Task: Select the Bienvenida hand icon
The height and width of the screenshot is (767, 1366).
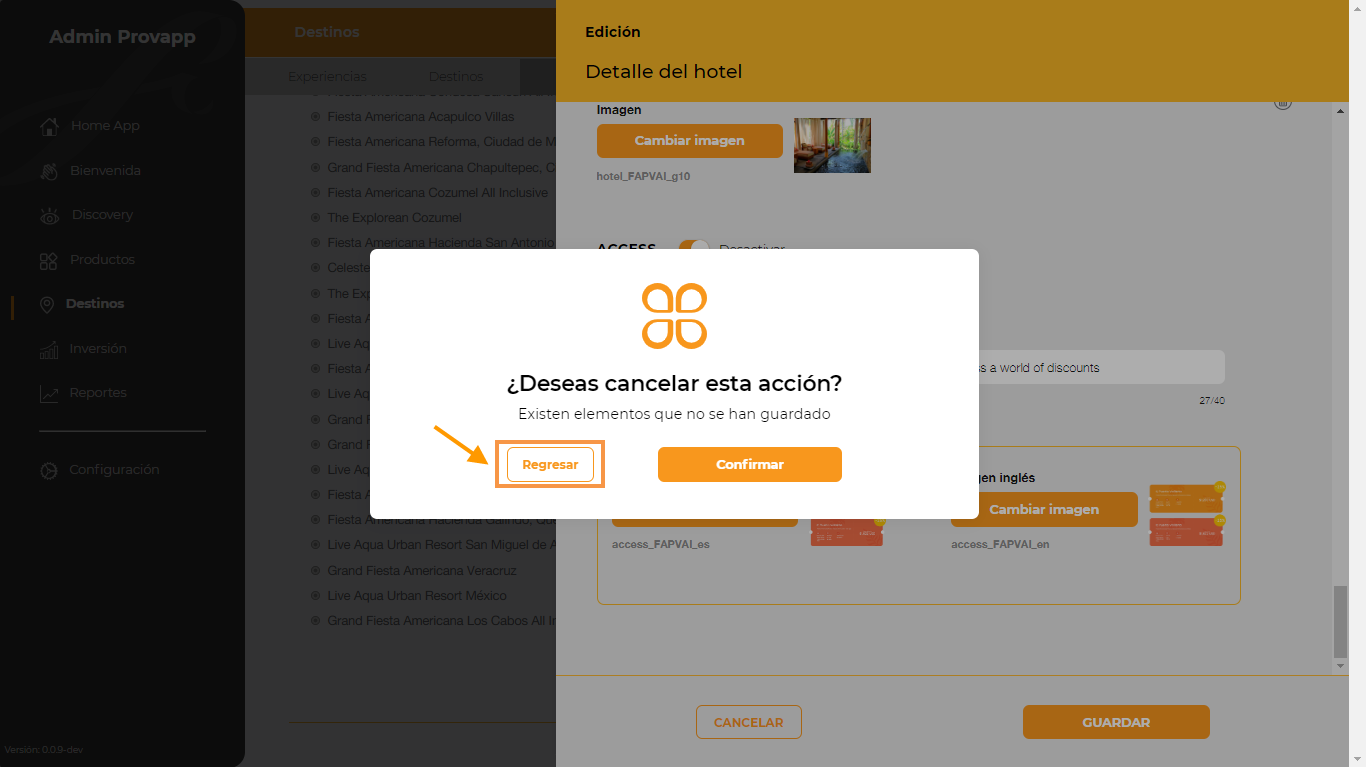Action: [48, 171]
